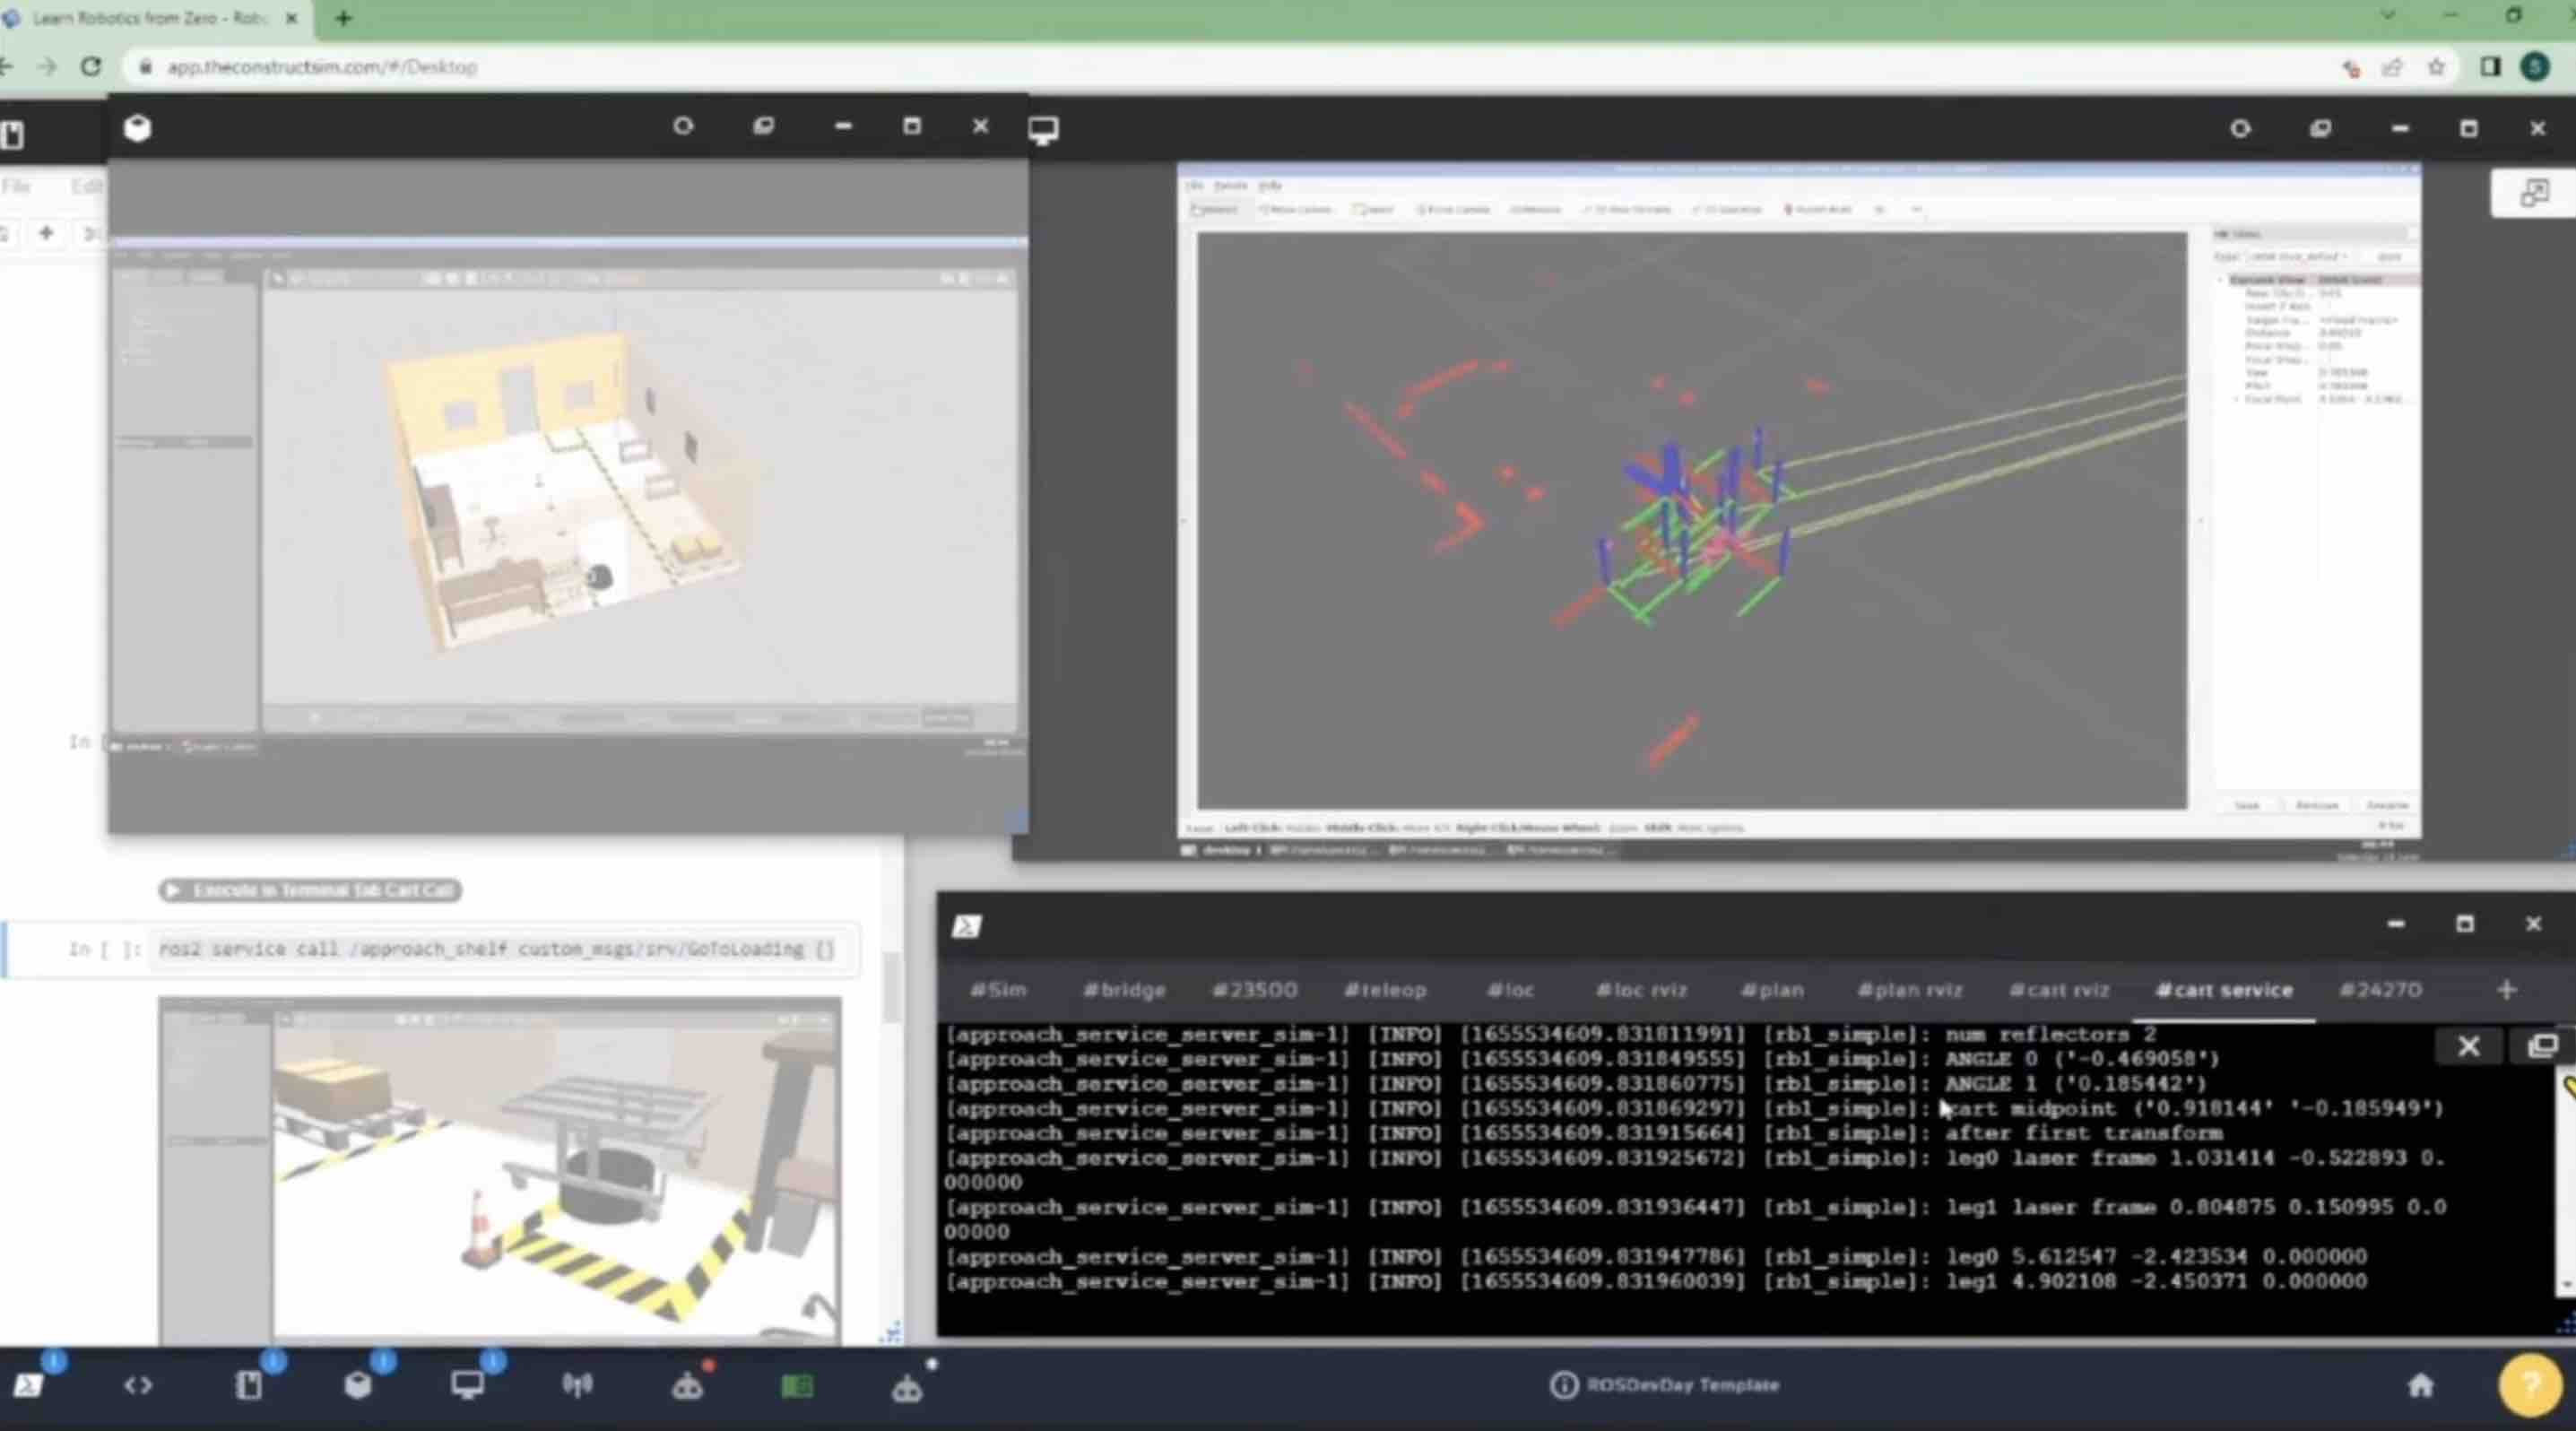
Task: Click the Rename button in RViz Views panel
Action: tap(2386, 805)
